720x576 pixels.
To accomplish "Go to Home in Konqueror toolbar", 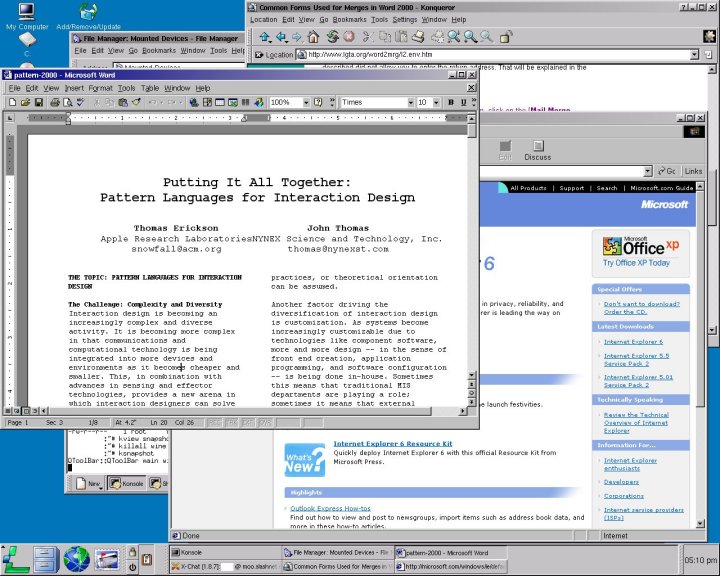I will click(x=313, y=37).
